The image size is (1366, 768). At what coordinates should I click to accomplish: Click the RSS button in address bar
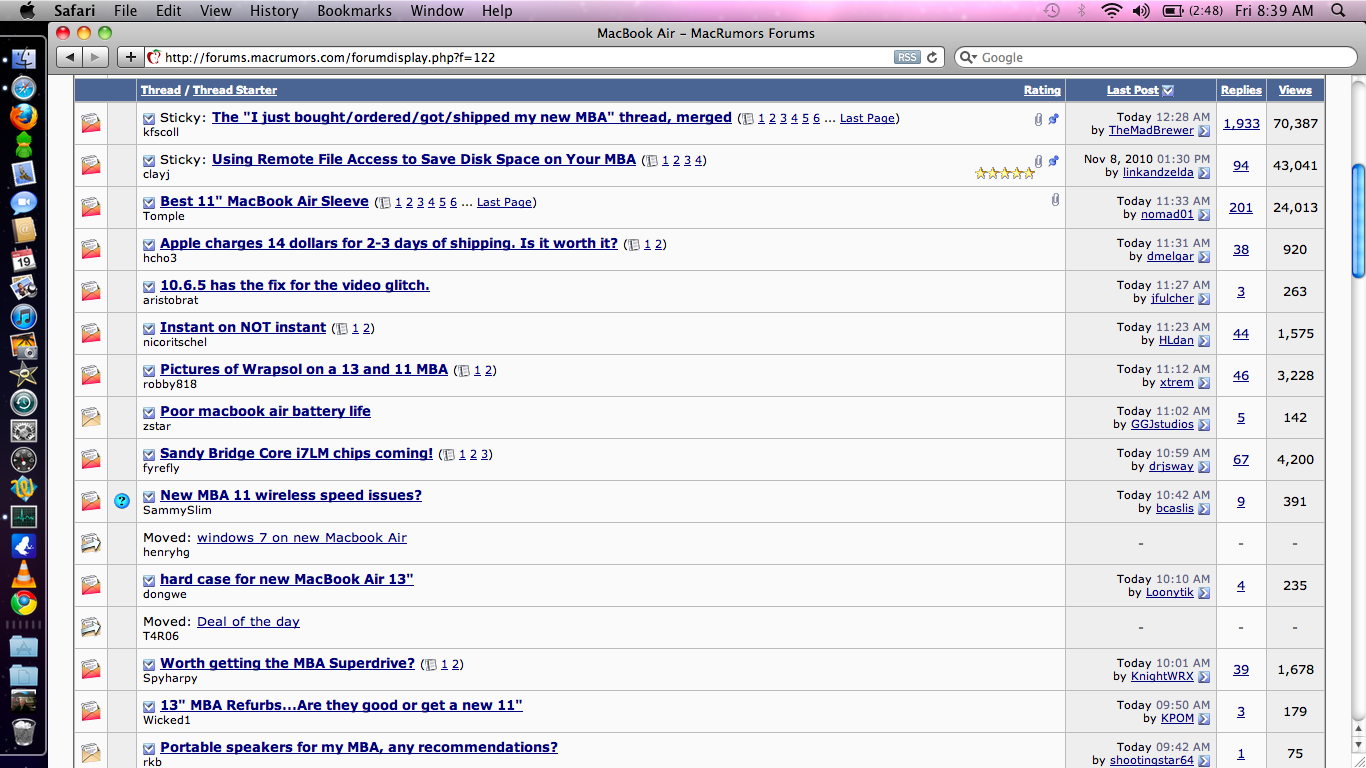(907, 57)
